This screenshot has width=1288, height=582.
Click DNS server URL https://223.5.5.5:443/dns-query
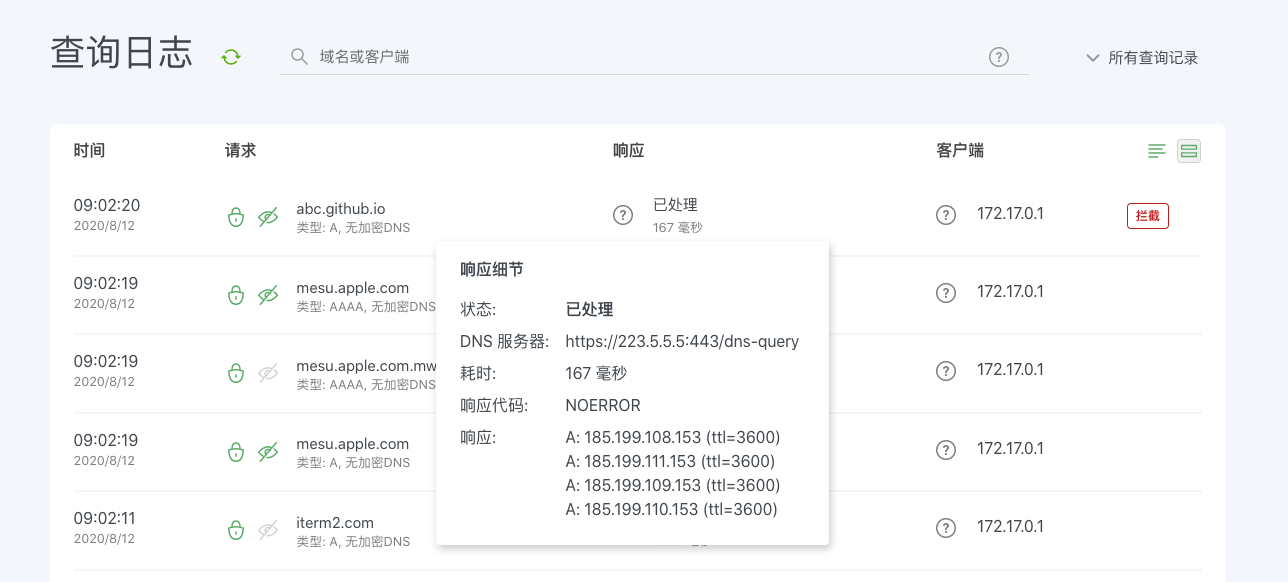[x=682, y=341]
